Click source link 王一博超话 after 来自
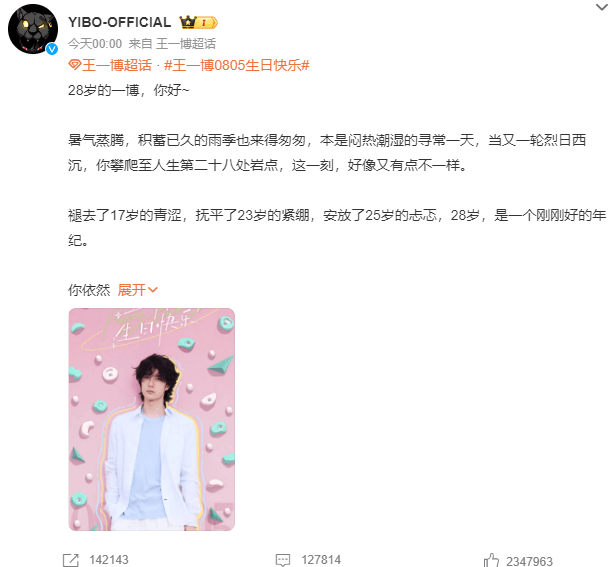Image resolution: width=612 pixels, height=567 pixels. (186, 44)
